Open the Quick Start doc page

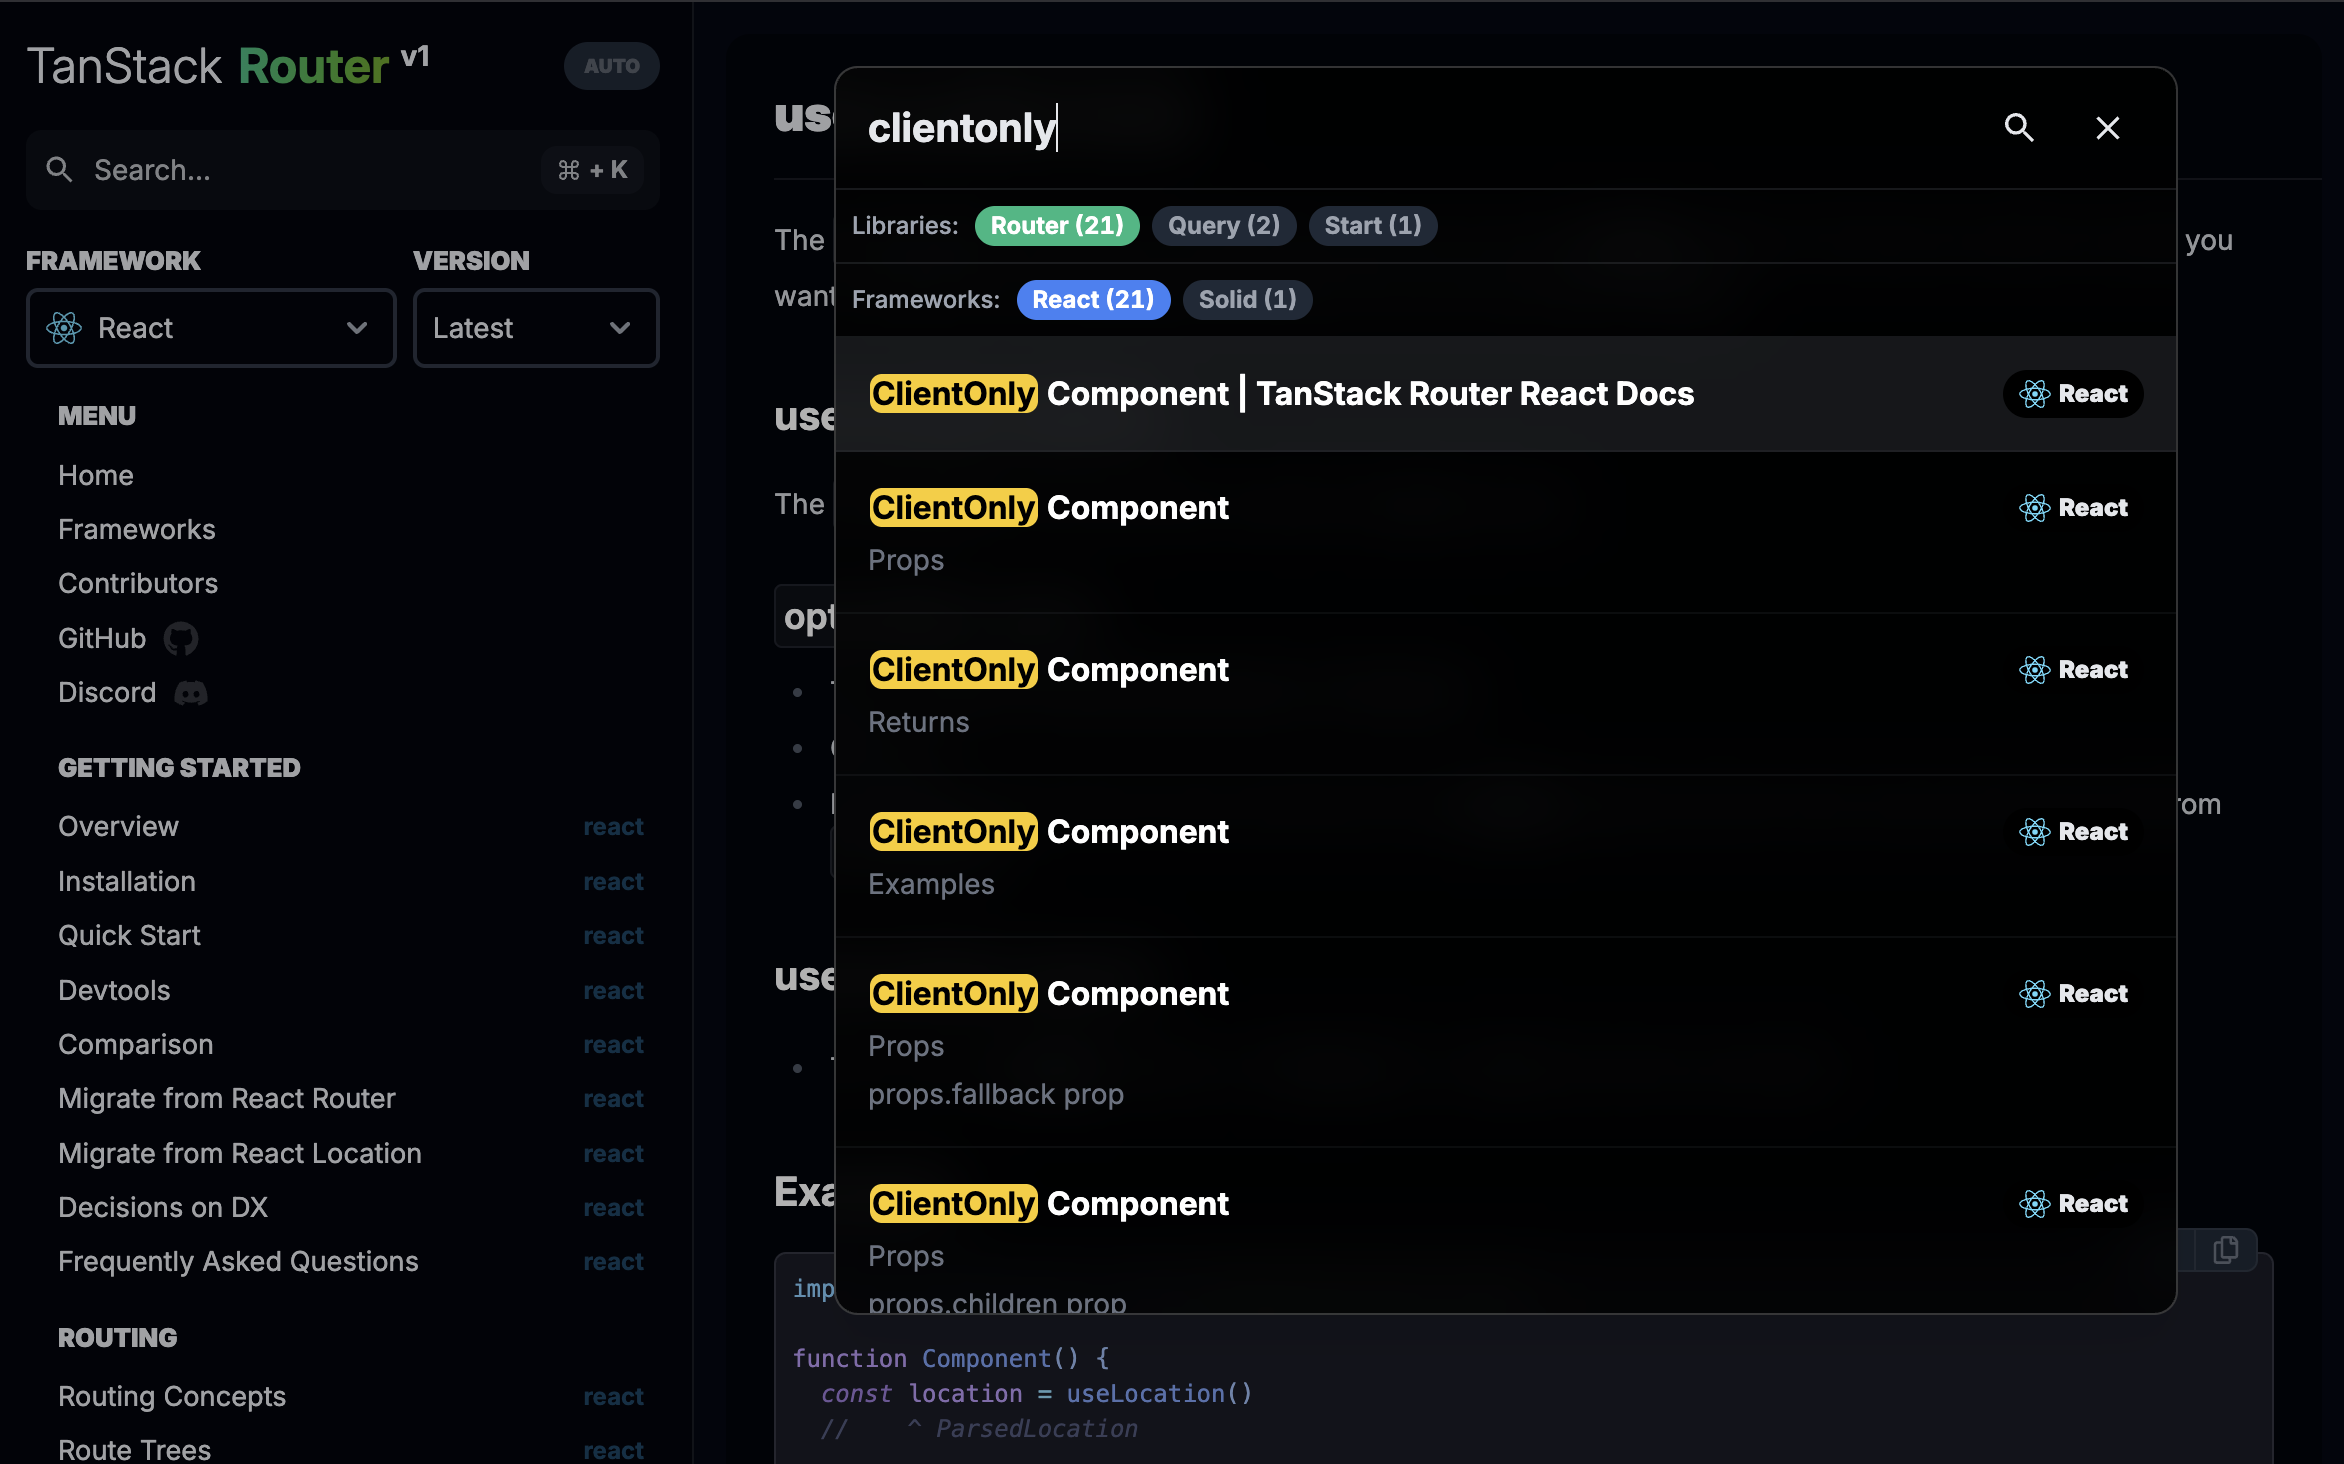click(350, 936)
